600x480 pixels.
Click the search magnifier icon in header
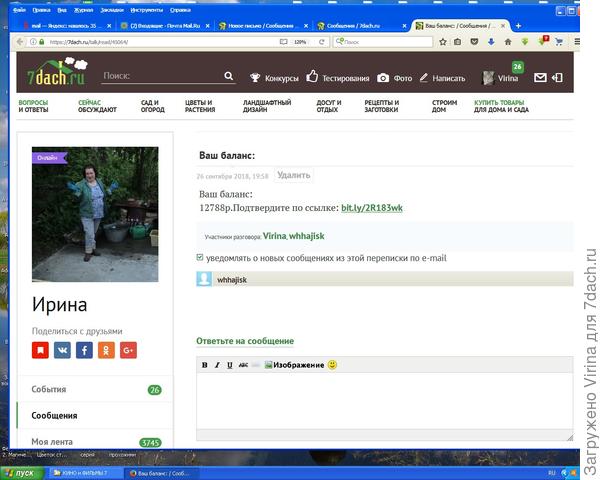coord(228,76)
